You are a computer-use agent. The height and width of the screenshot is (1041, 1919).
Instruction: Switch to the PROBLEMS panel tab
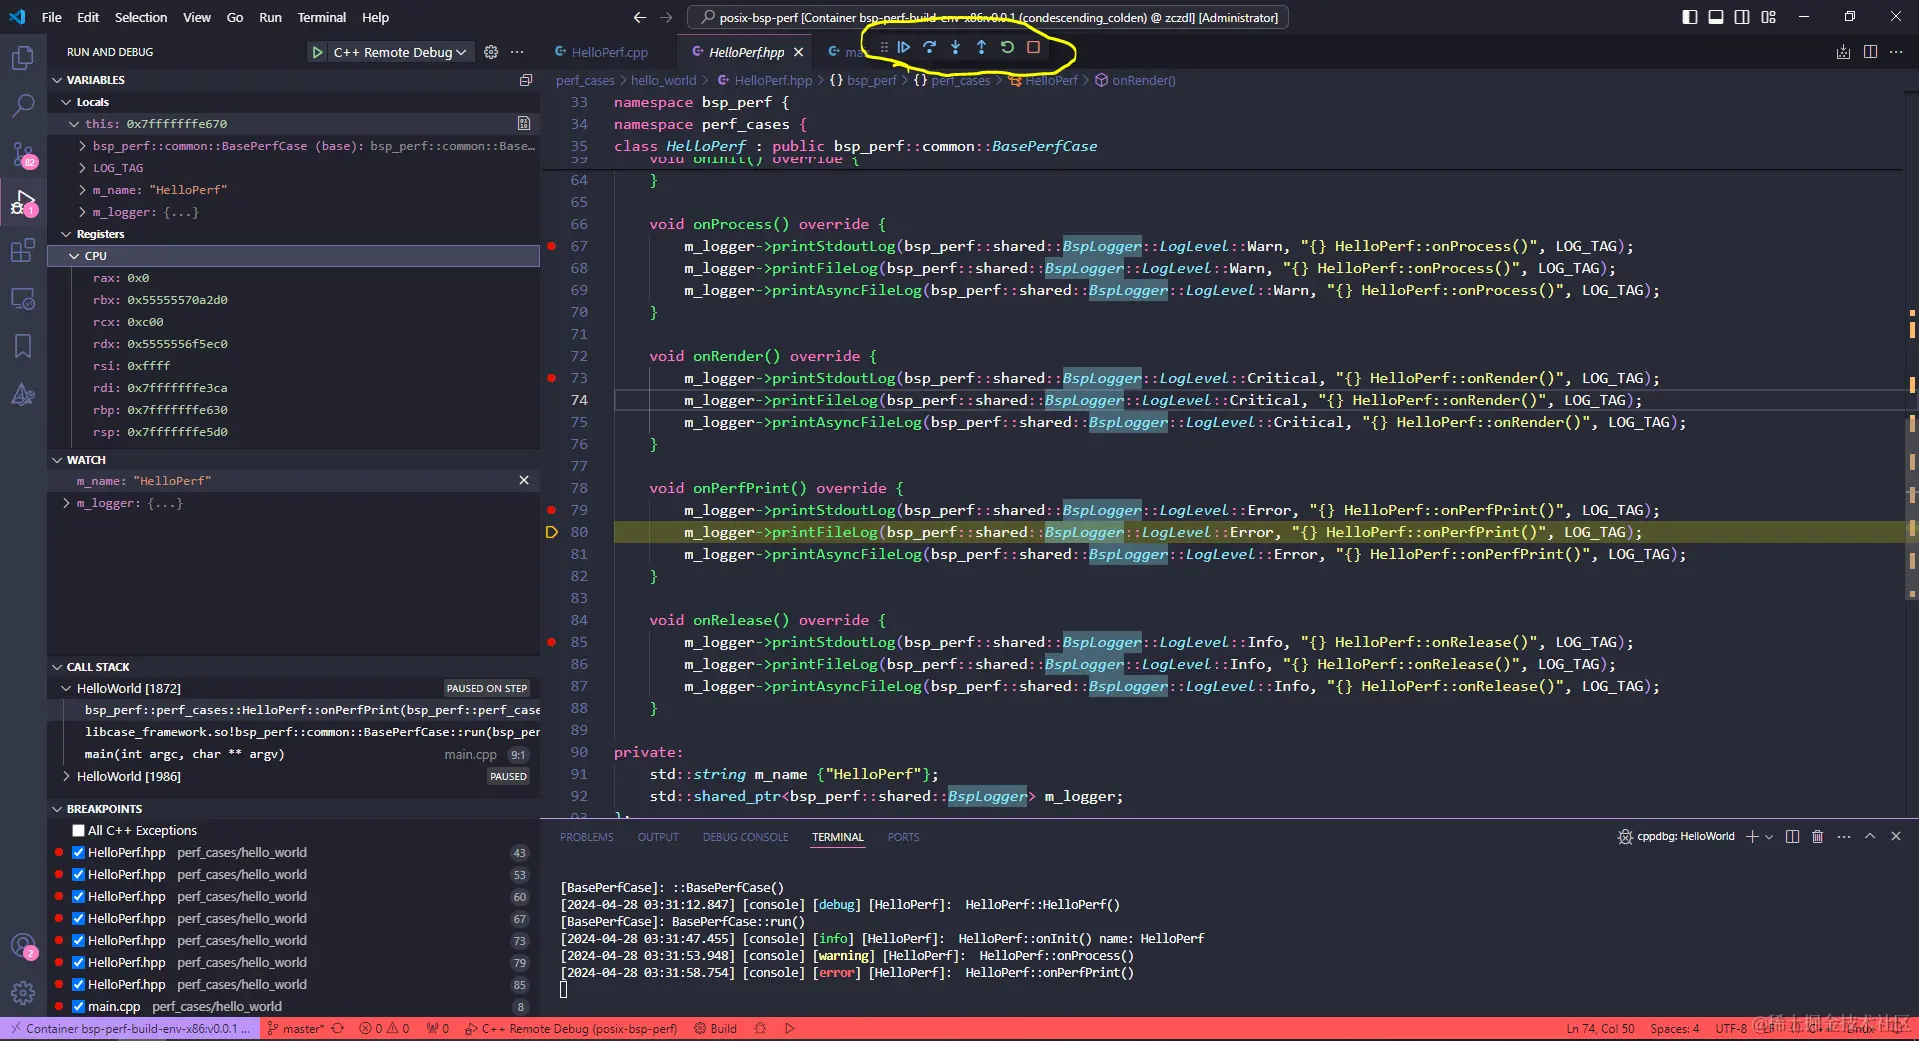[587, 837]
